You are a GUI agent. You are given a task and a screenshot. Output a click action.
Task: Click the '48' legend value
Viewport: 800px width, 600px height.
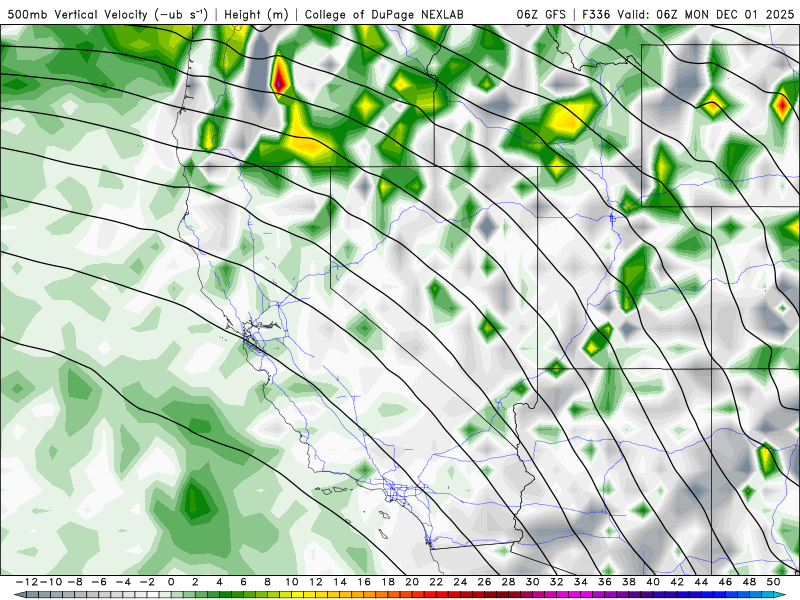tap(749, 582)
